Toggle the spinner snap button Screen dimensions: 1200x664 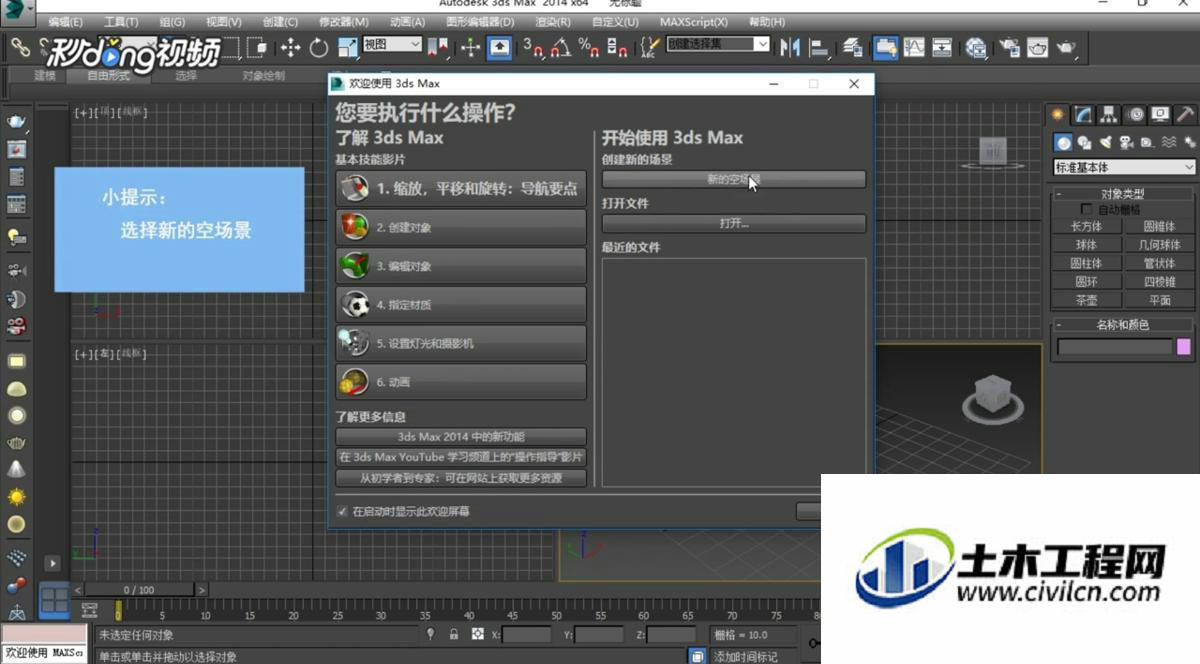click(x=617, y=46)
